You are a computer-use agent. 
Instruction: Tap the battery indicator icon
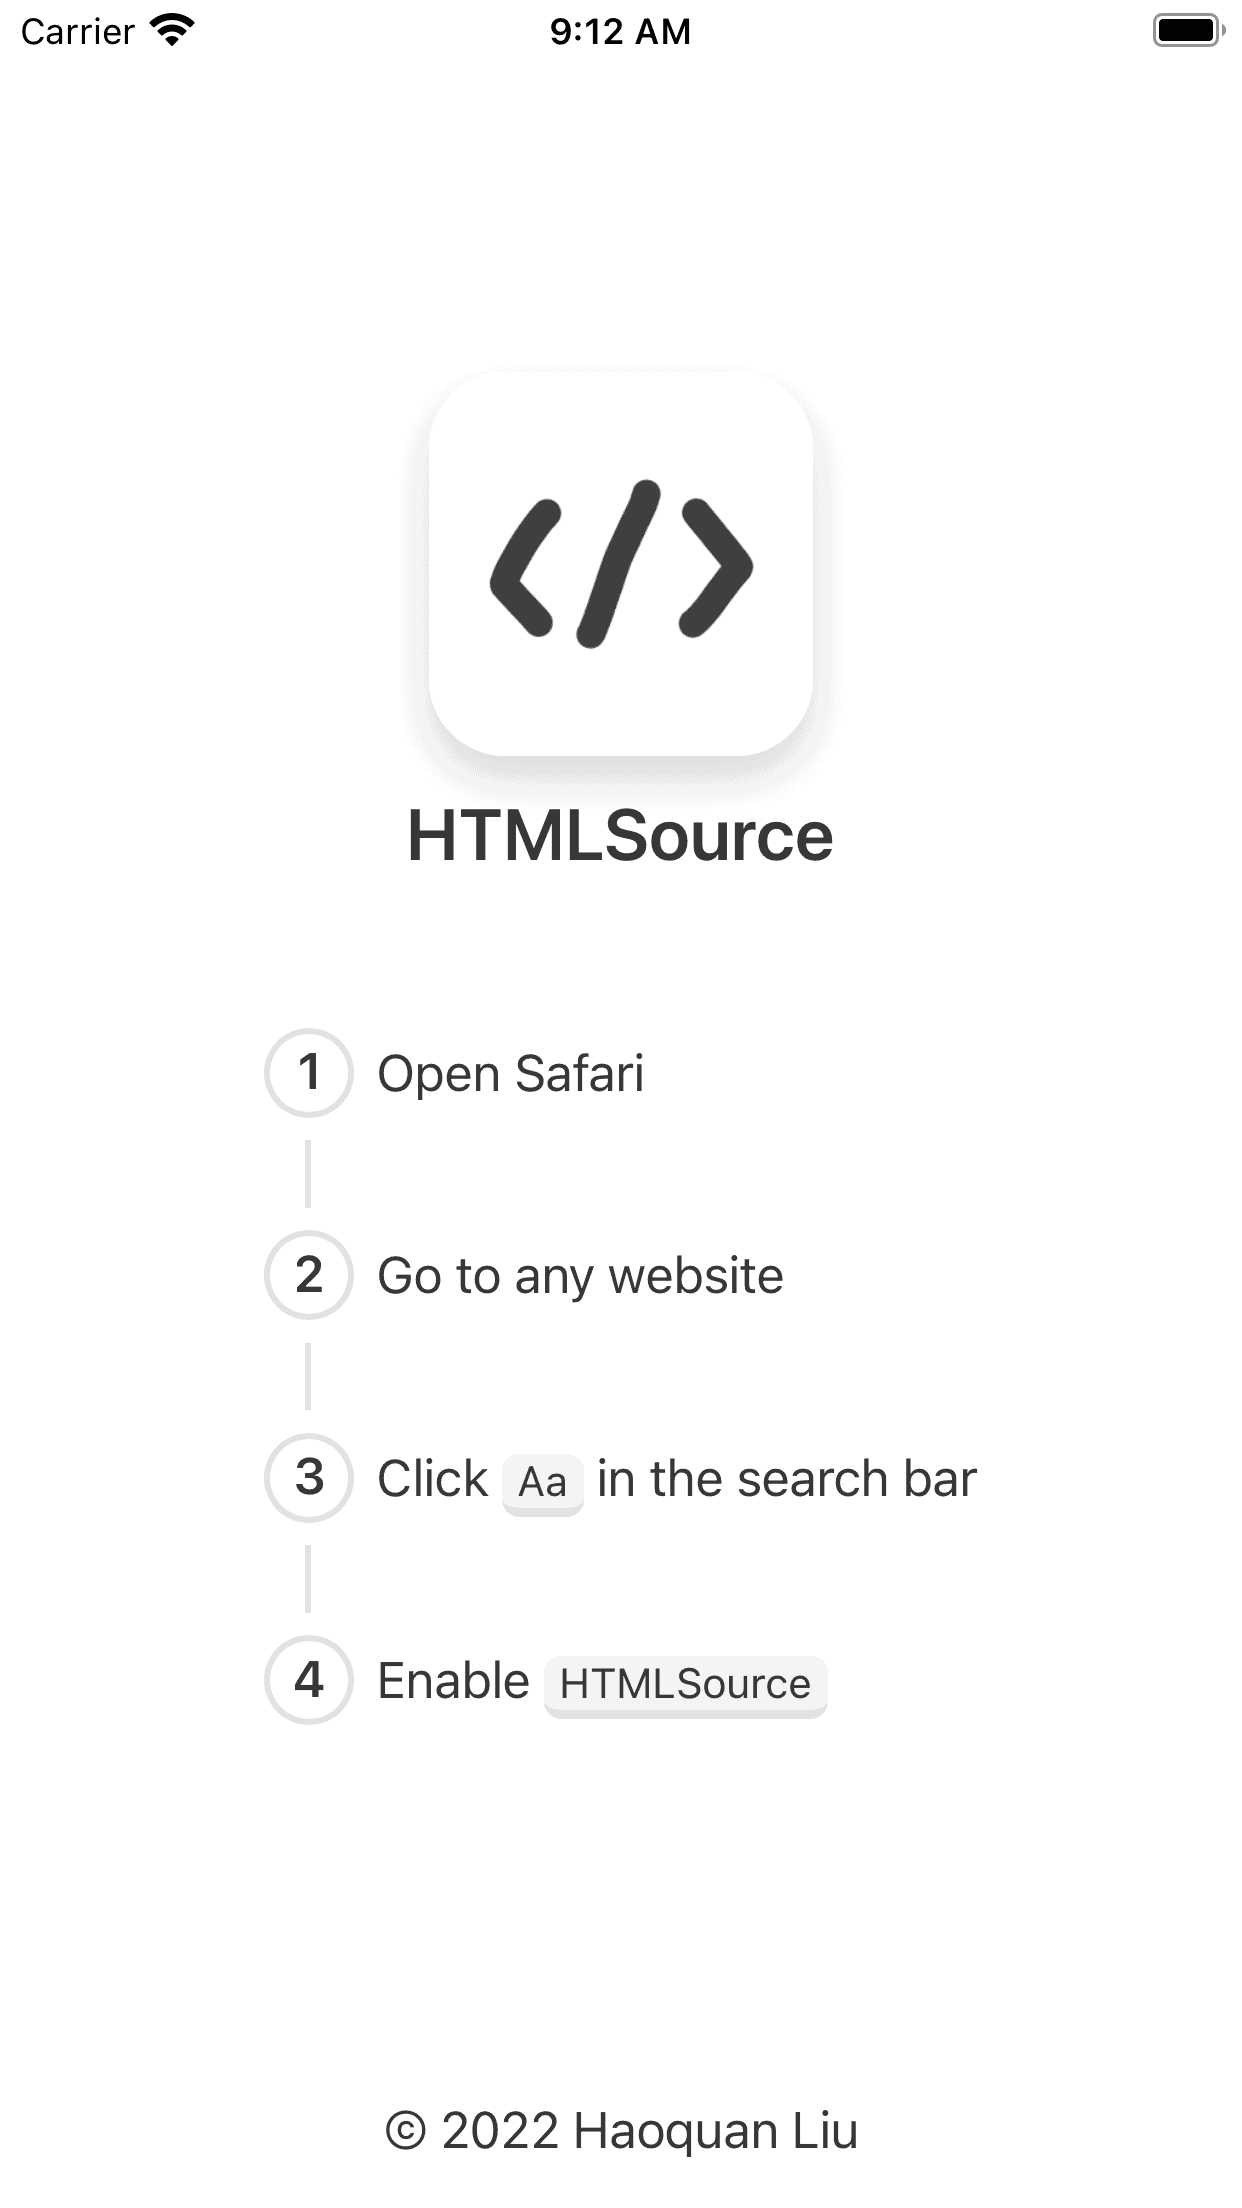(1189, 30)
